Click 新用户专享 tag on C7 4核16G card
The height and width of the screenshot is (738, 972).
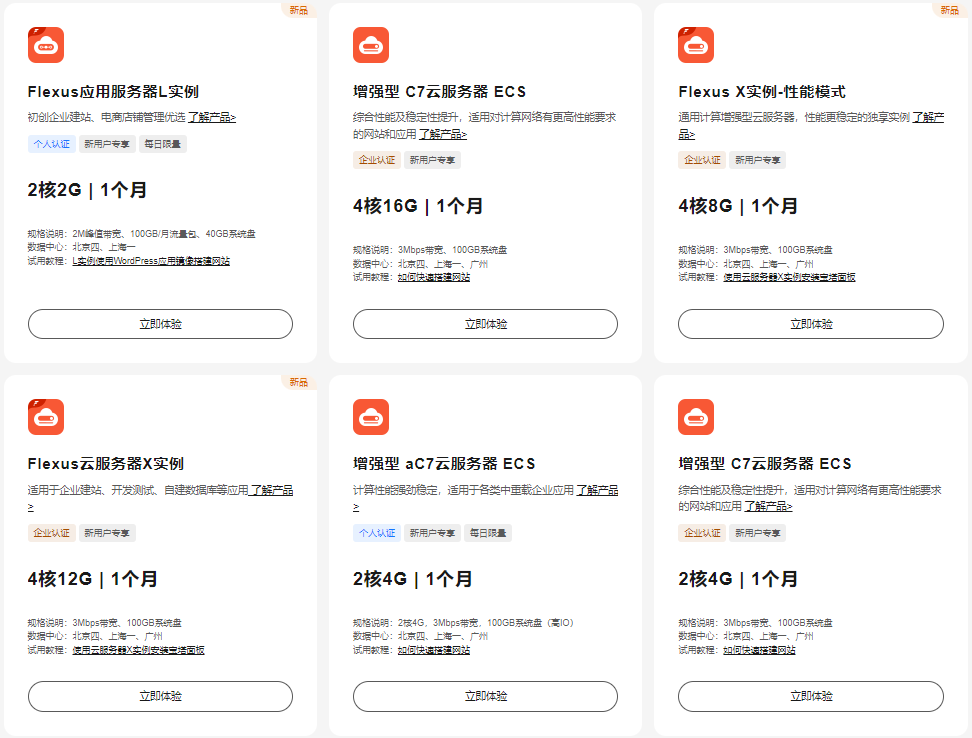pyautogui.click(x=432, y=160)
